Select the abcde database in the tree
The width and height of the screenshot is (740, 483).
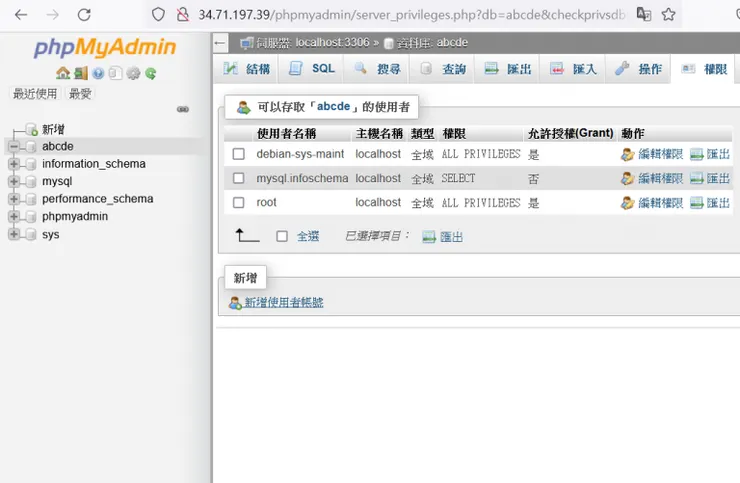pyautogui.click(x=58, y=146)
